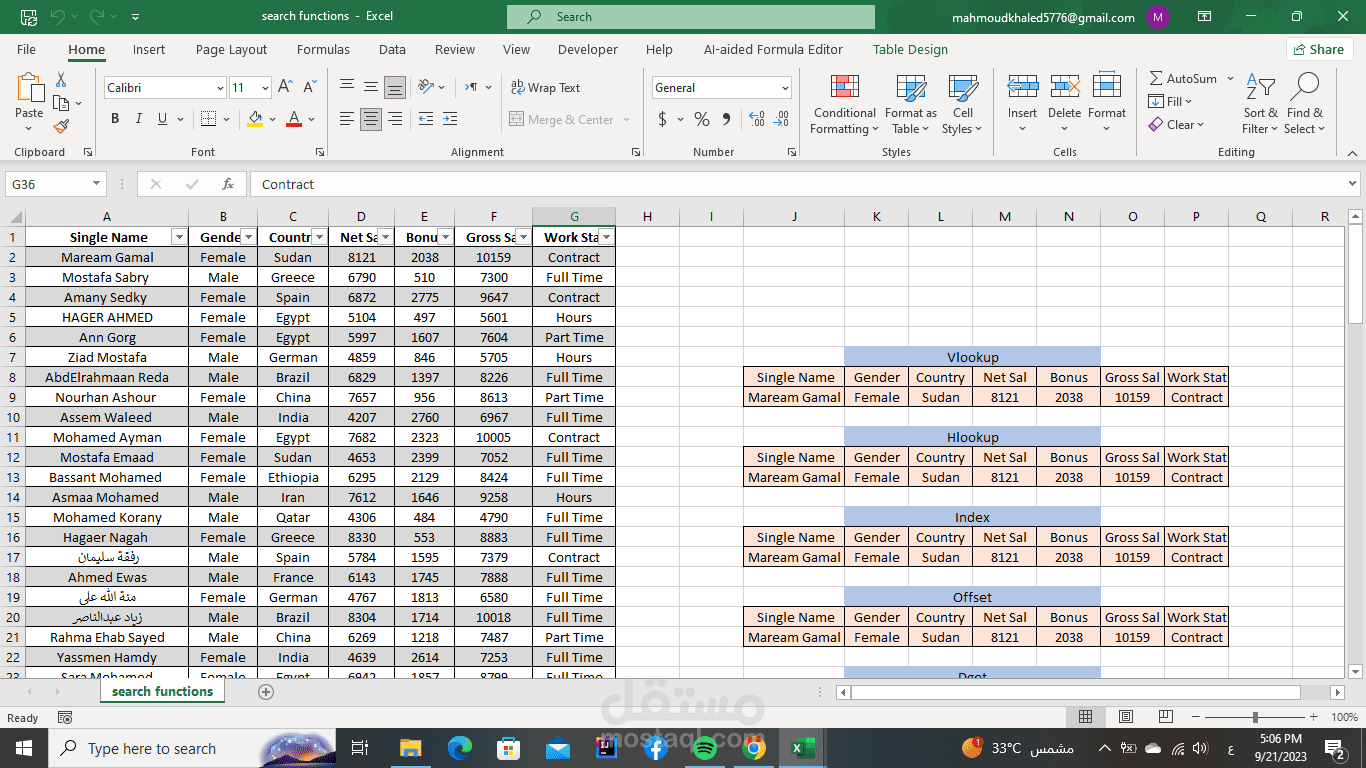Image resolution: width=1366 pixels, height=768 pixels.
Task: Click the Share button
Action: tap(1318, 49)
